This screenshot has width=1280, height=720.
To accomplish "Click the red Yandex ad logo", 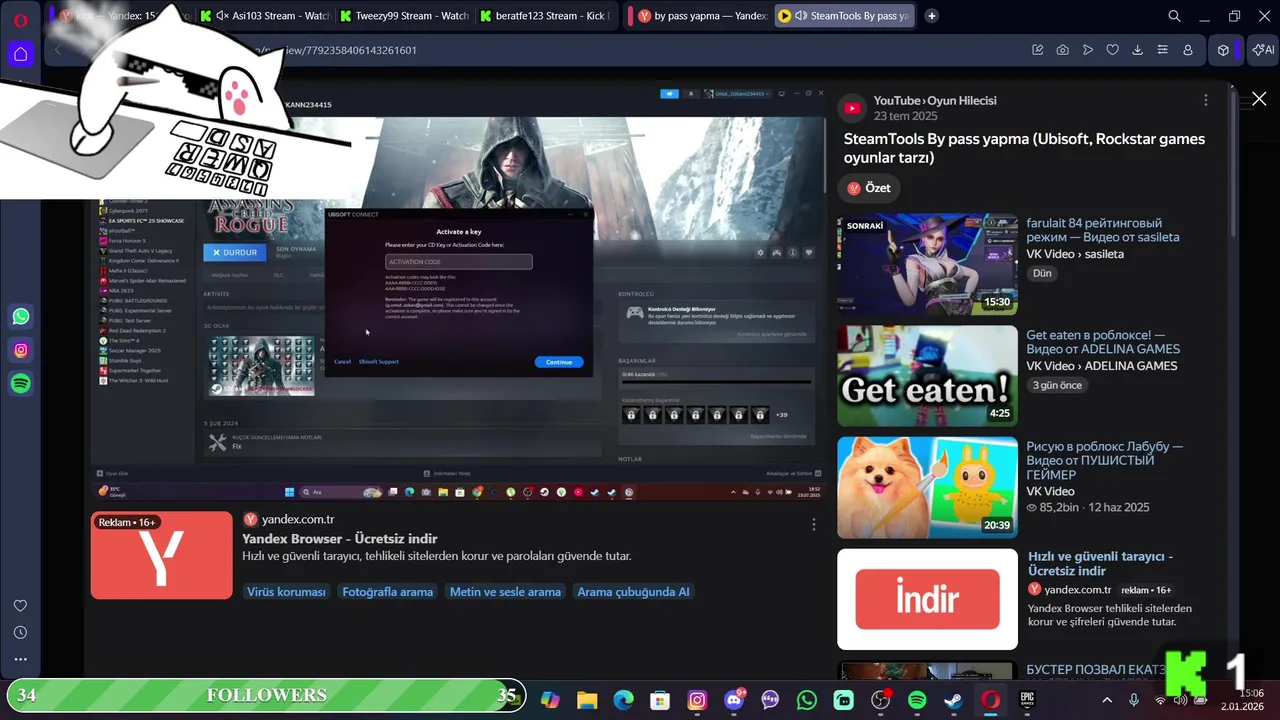I will click(x=161, y=555).
